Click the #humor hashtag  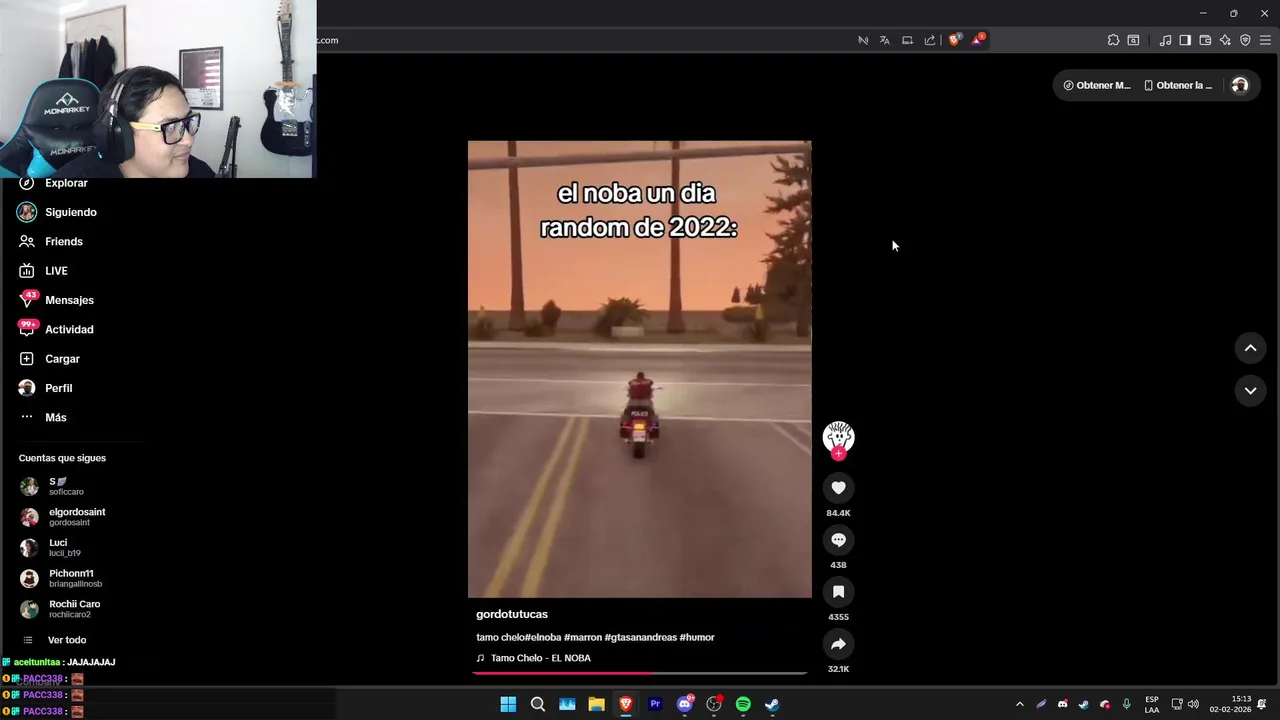coord(697,637)
